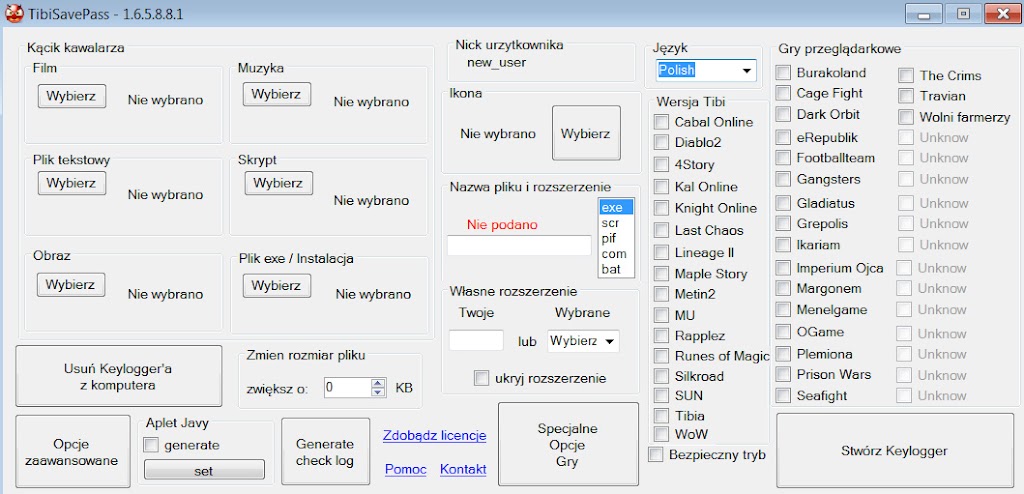Focus the file name input under Nie podano
The width and height of the screenshot is (1024, 494).
(519, 246)
